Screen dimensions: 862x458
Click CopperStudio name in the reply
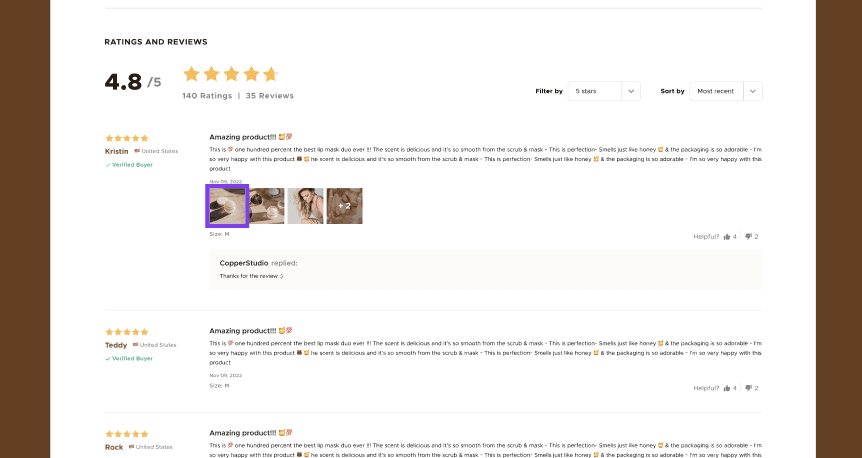pyautogui.click(x=244, y=263)
